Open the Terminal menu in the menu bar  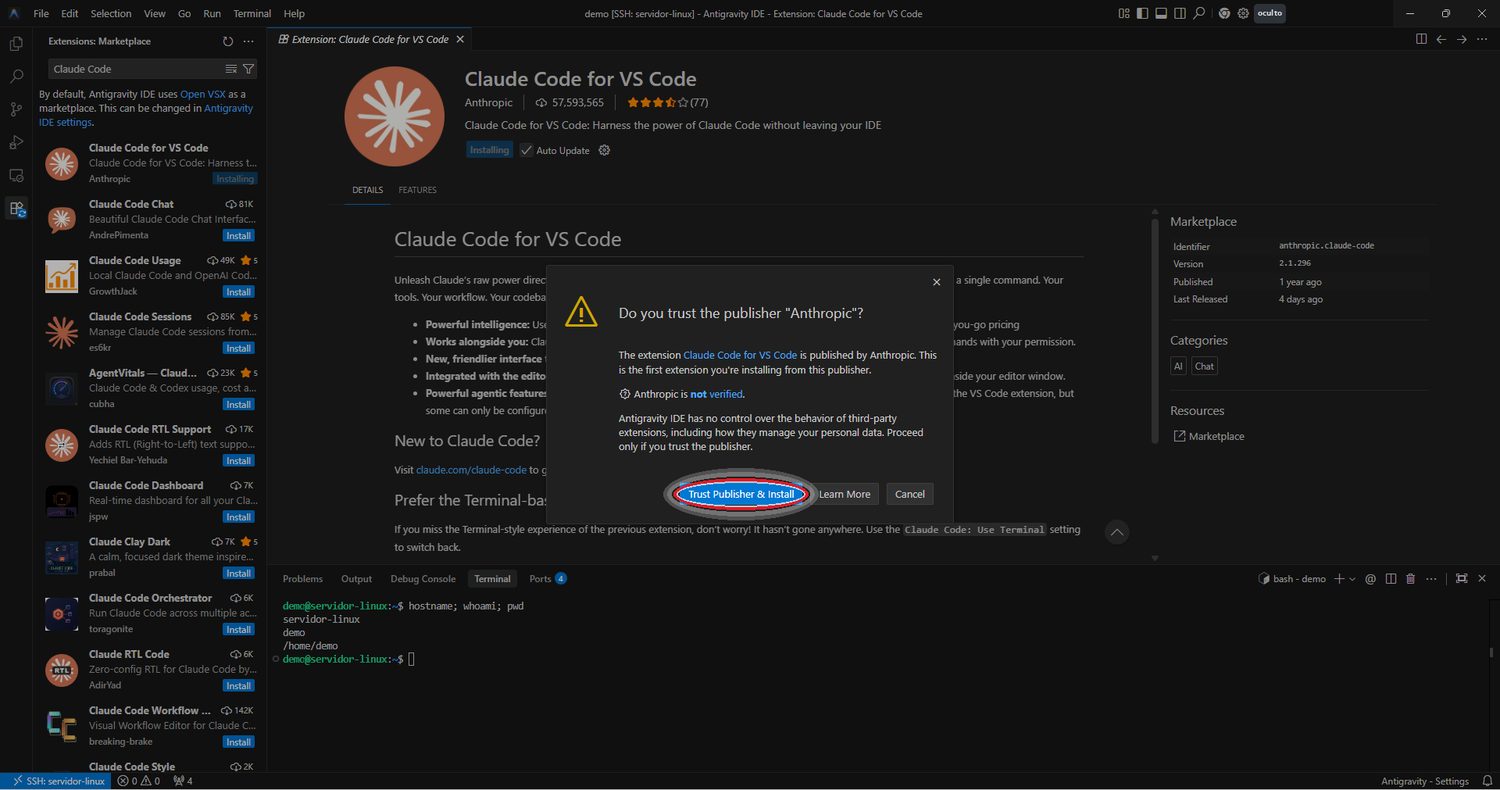point(252,13)
